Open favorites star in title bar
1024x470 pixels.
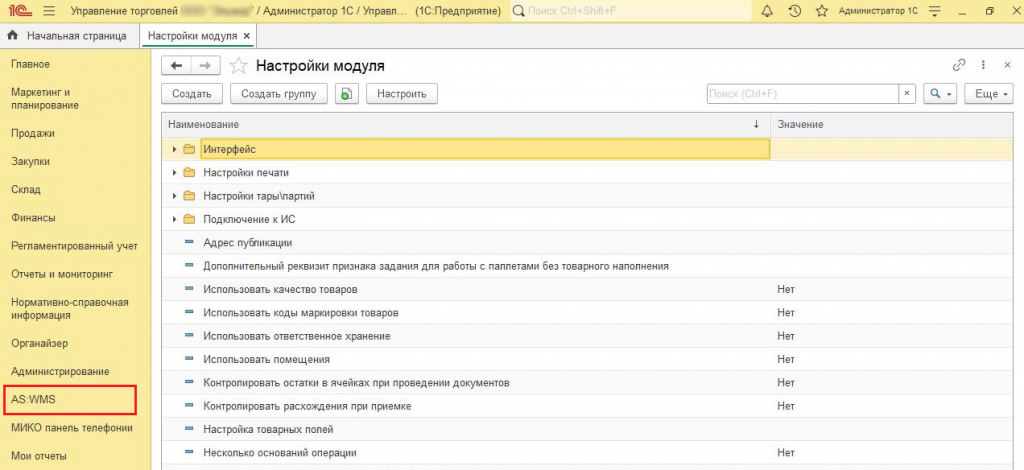(x=822, y=11)
